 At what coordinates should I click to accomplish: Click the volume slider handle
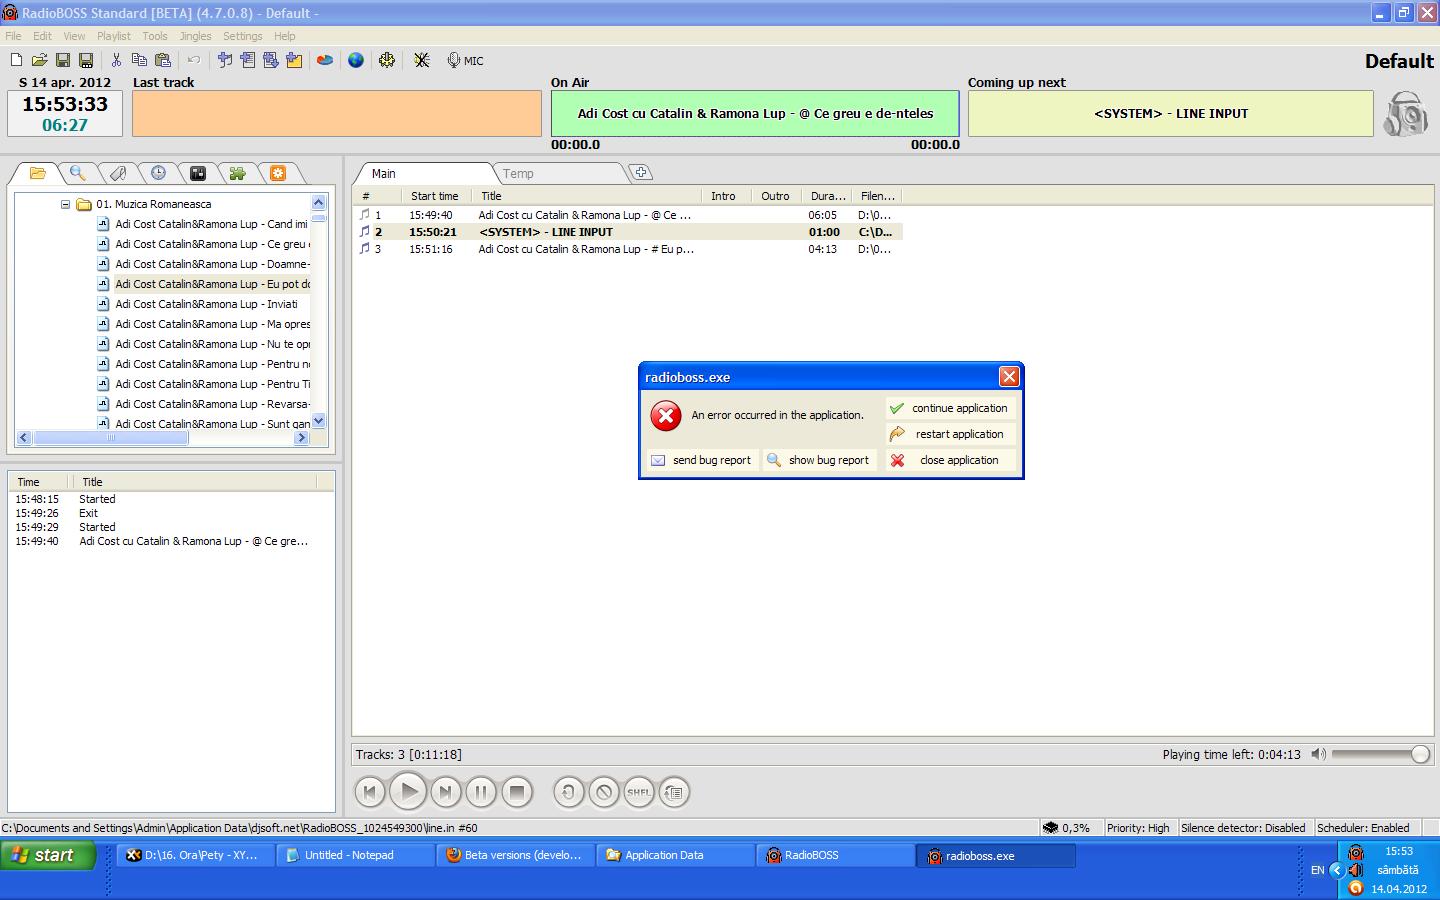tap(1420, 755)
